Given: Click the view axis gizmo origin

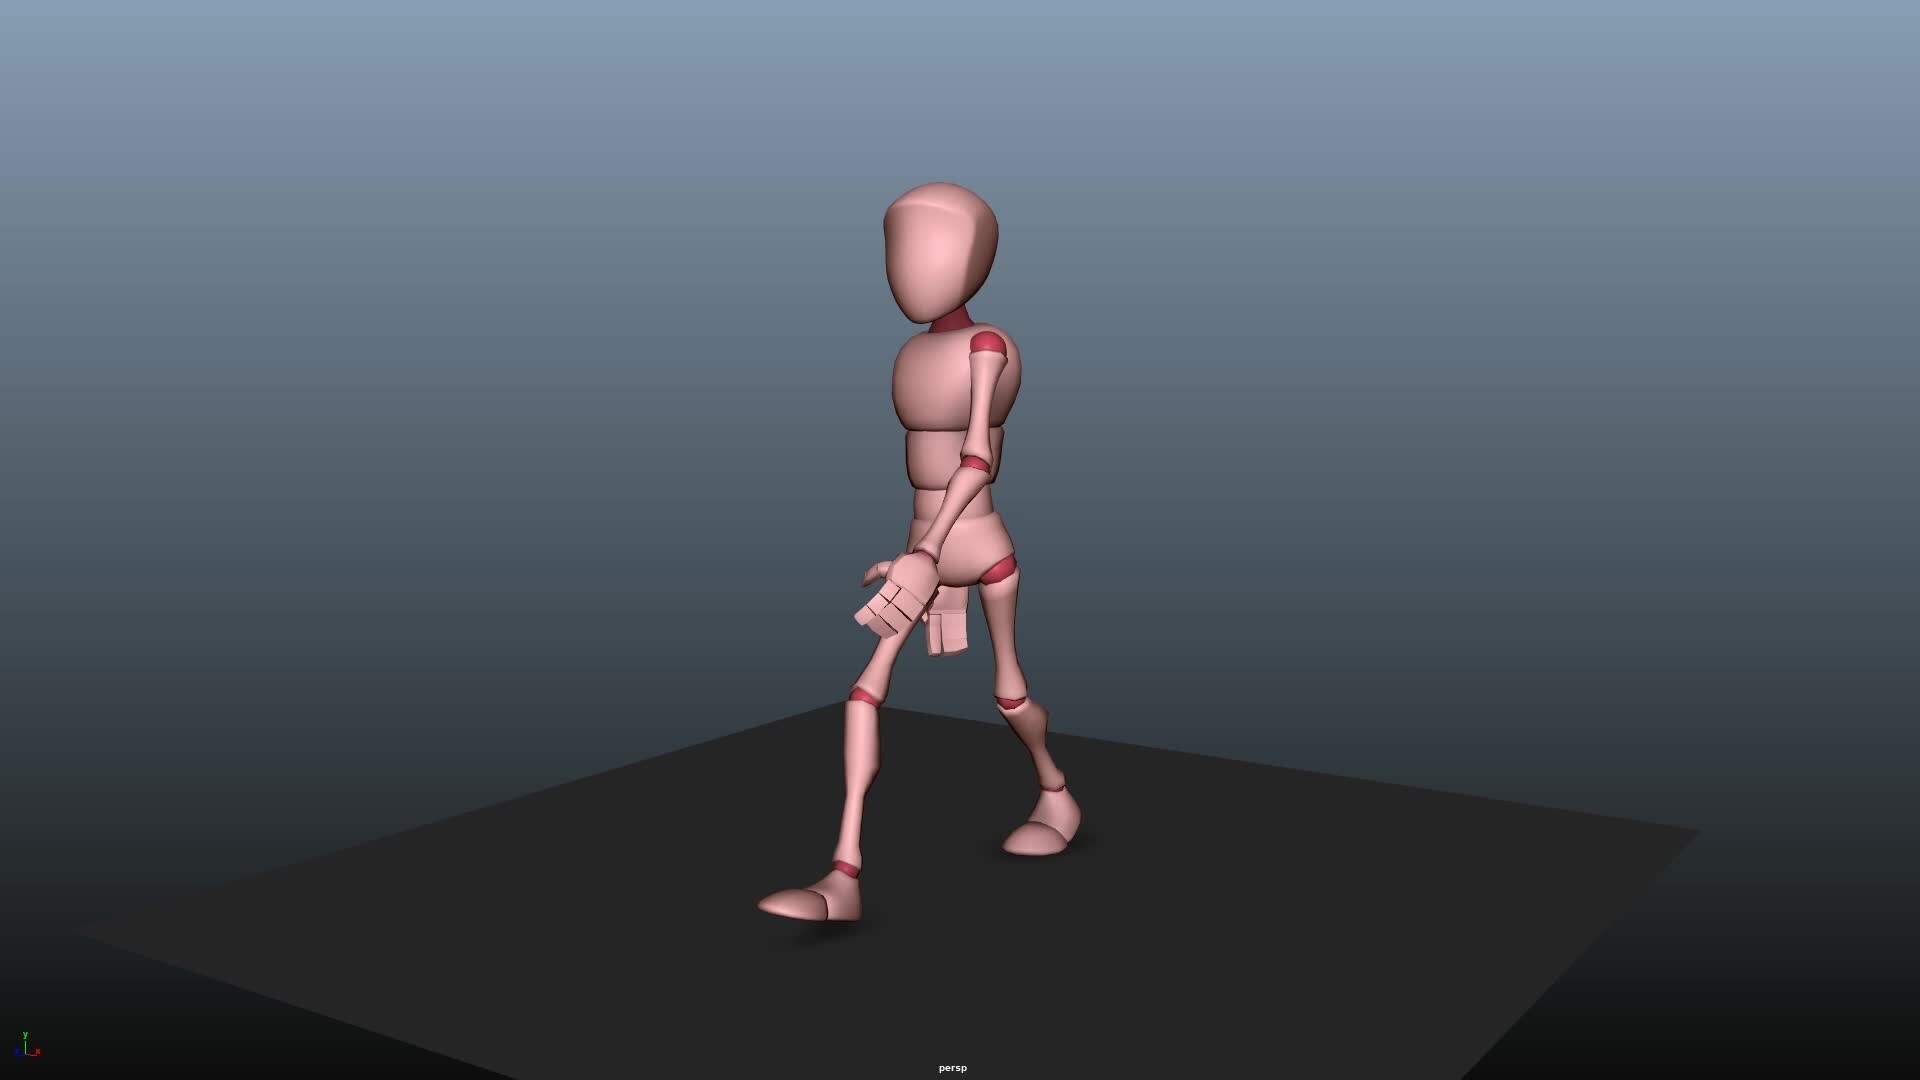Looking at the screenshot, I should (x=27, y=1052).
